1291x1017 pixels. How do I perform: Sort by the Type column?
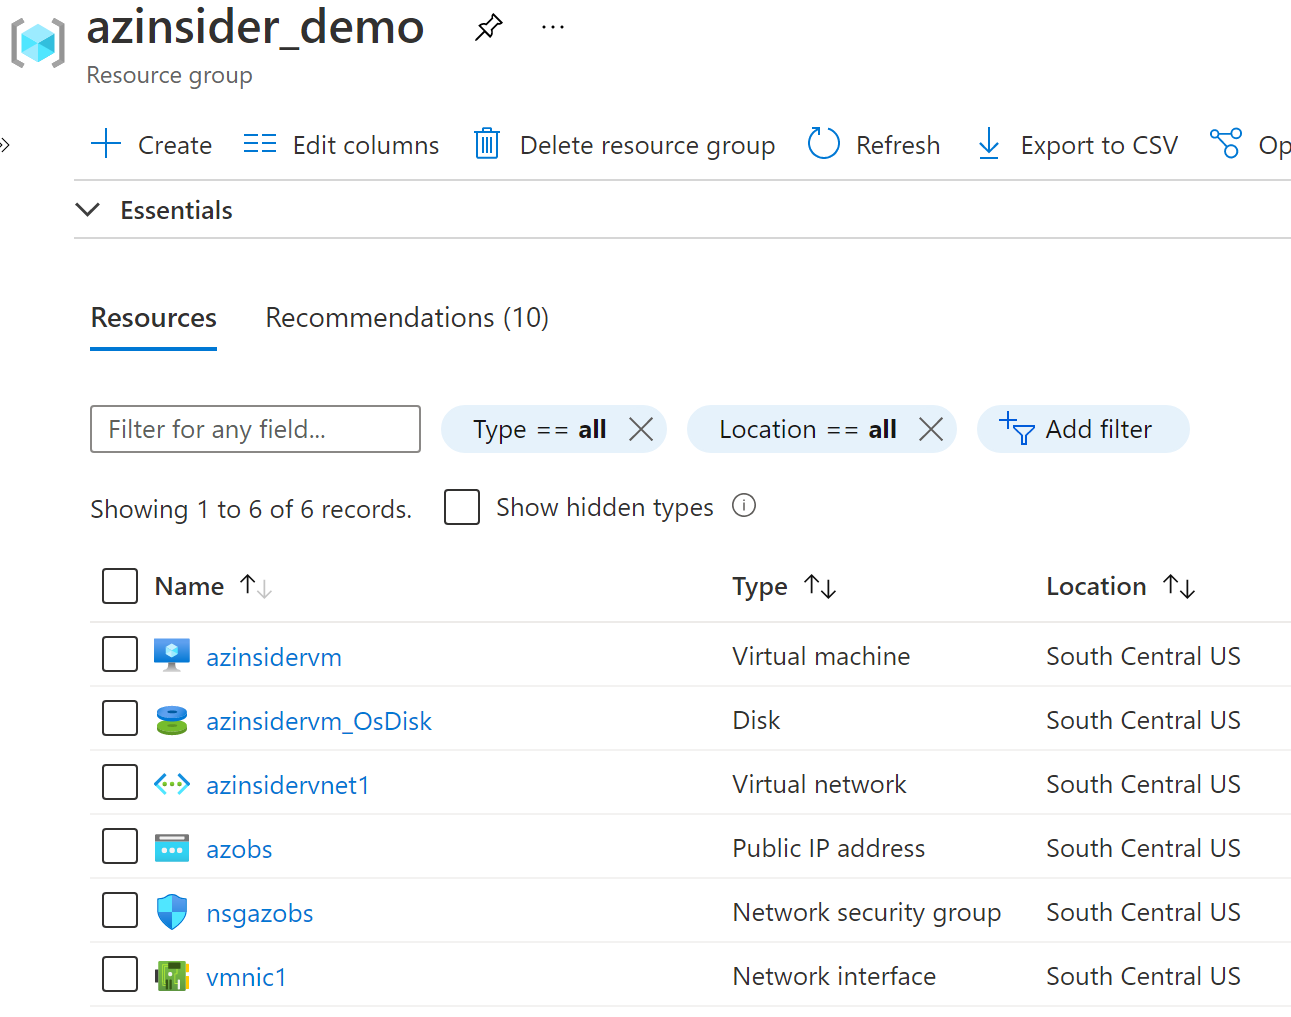click(x=784, y=586)
